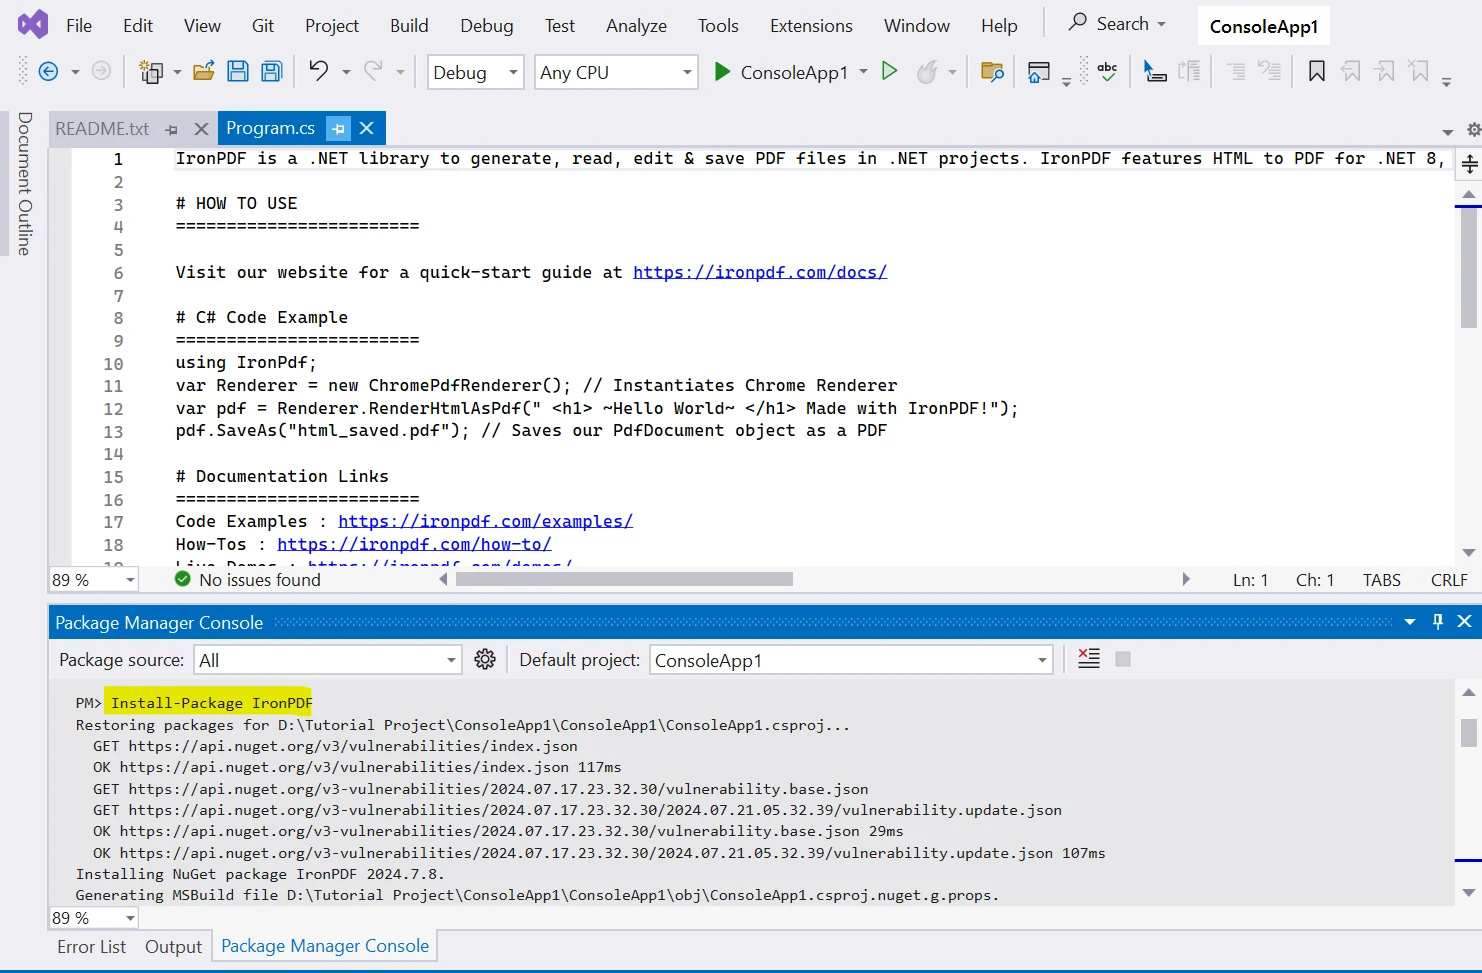Click the New Project toolbar icon

coord(151,71)
